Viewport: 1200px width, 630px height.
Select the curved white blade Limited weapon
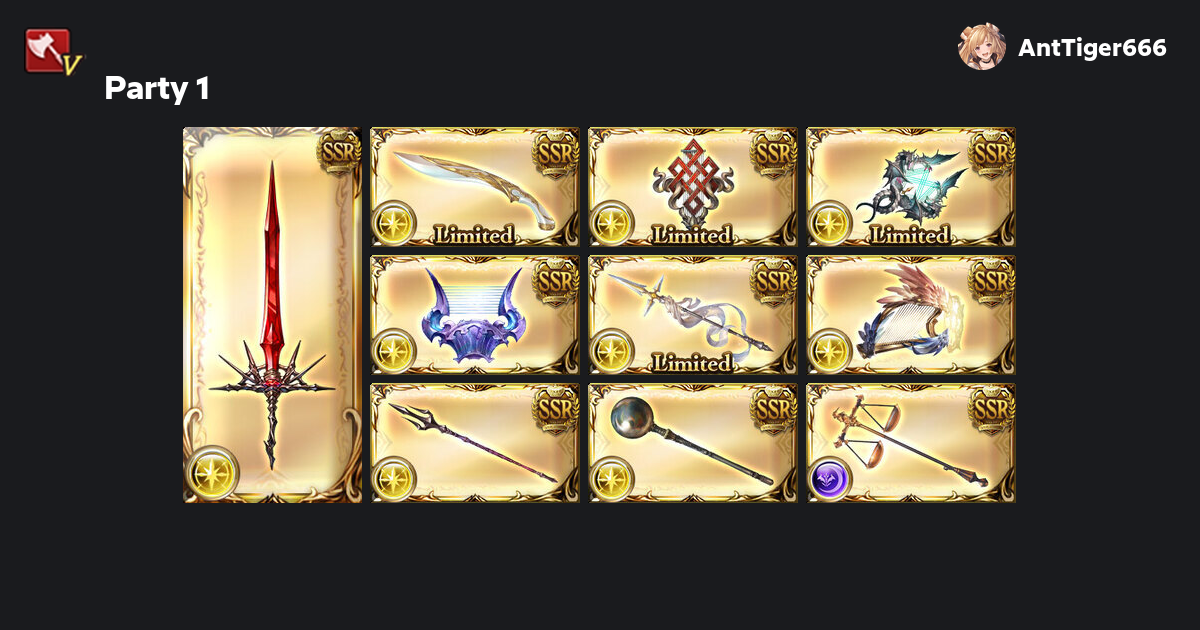(x=475, y=187)
